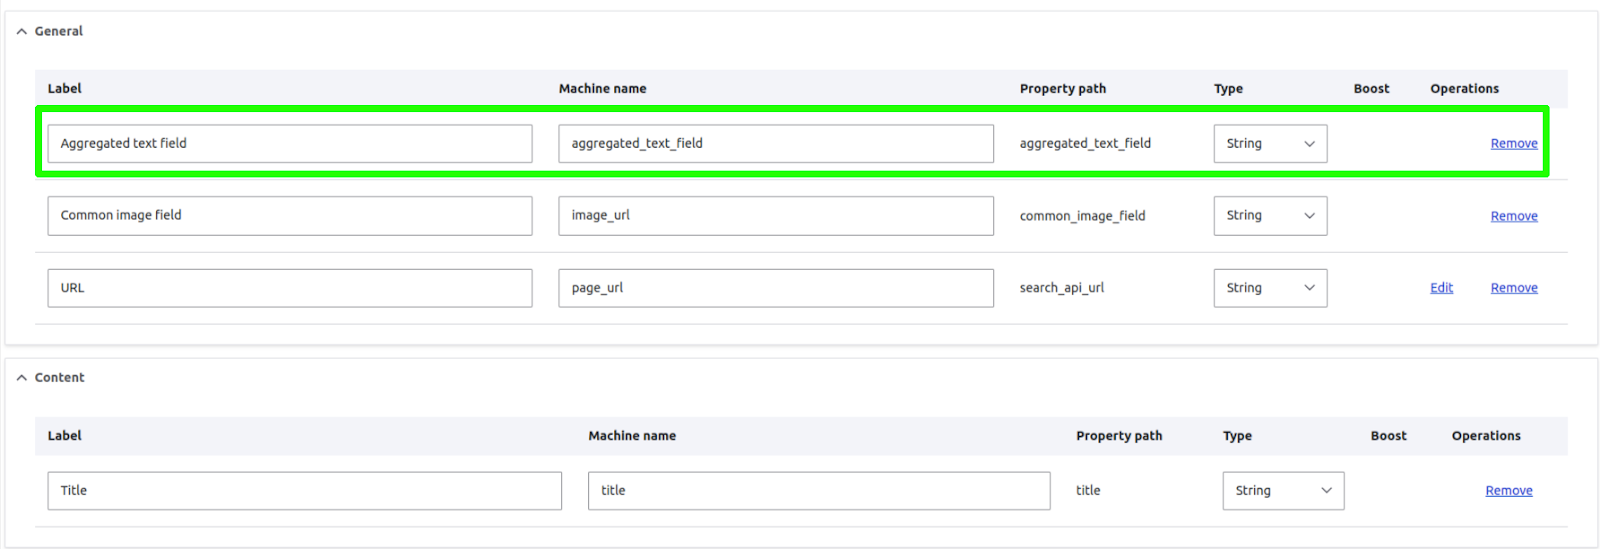Click Content table's Label column header

click(x=64, y=436)
